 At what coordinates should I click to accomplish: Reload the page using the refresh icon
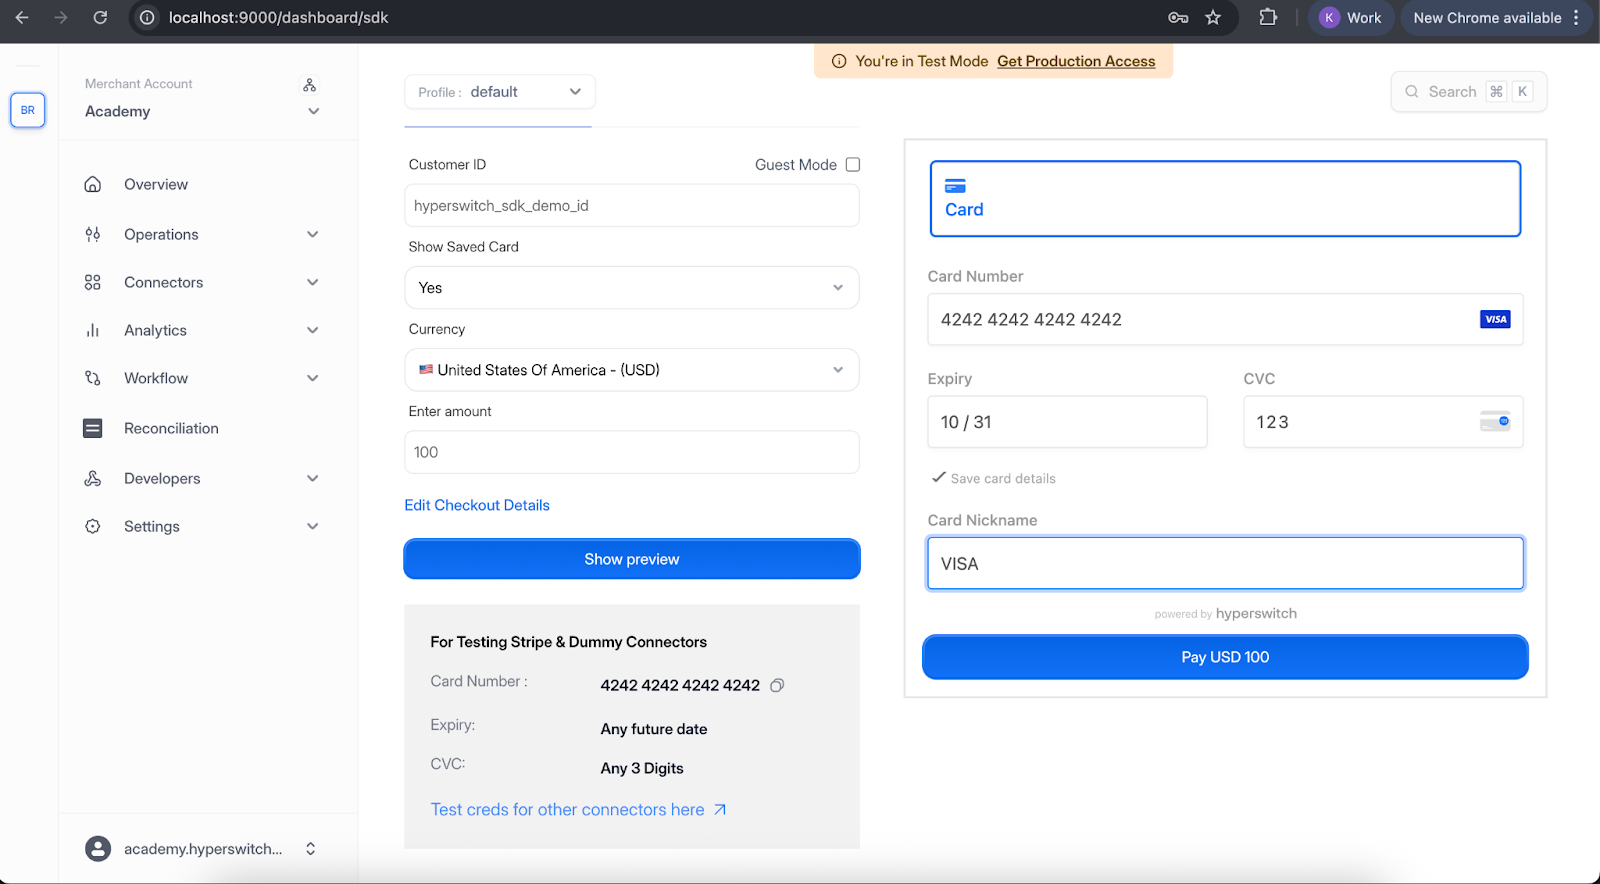100,17
